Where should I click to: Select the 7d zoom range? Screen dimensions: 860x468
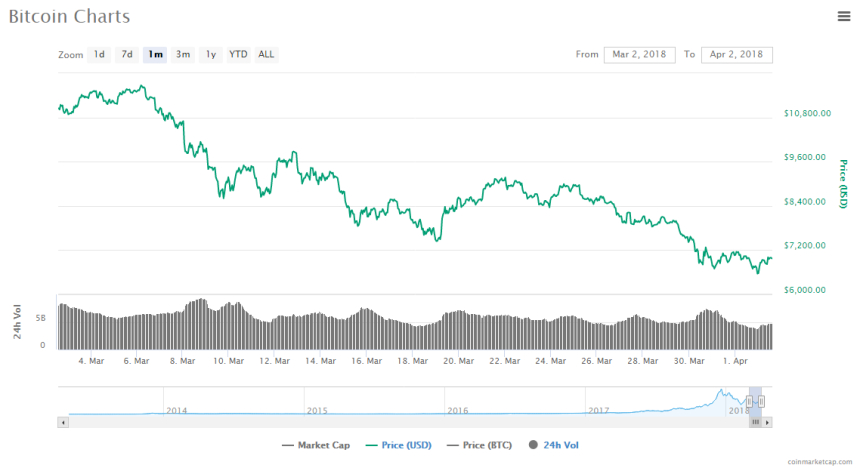coord(127,54)
